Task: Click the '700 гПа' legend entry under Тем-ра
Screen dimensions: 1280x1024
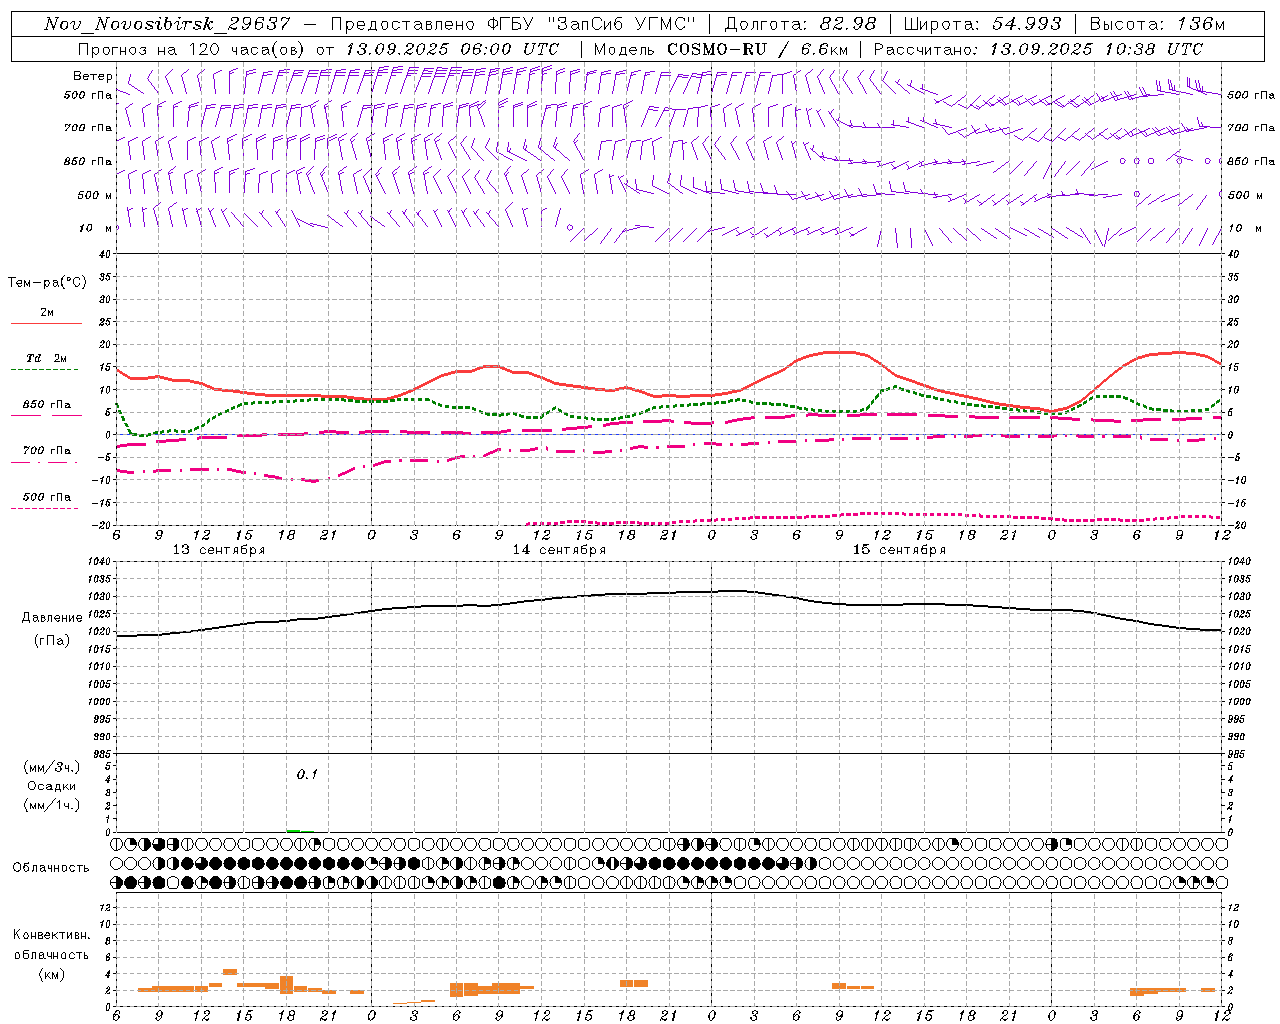Action: point(47,451)
